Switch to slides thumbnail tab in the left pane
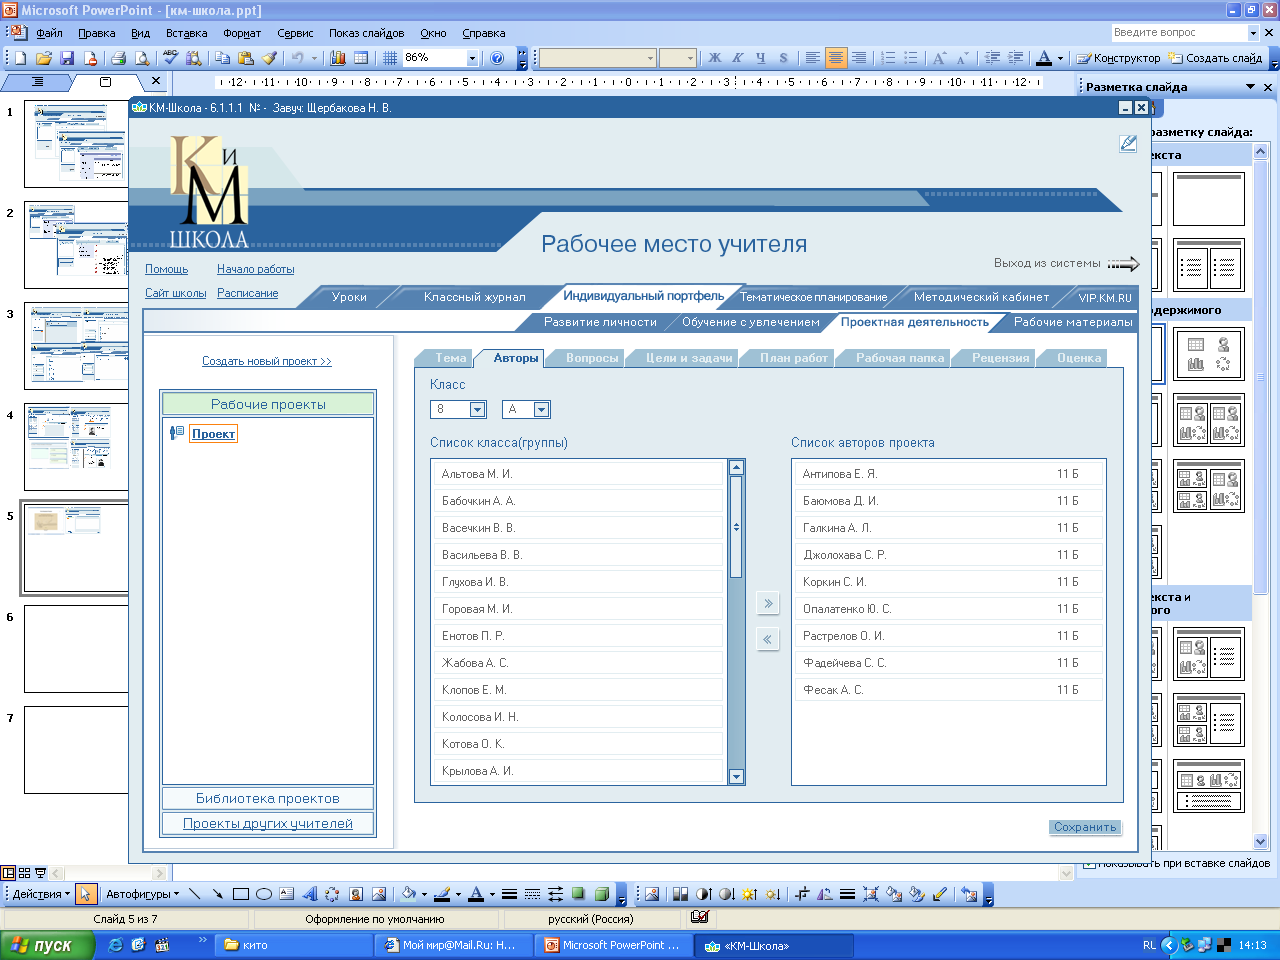Image resolution: width=1280 pixels, height=960 pixels. (x=106, y=82)
